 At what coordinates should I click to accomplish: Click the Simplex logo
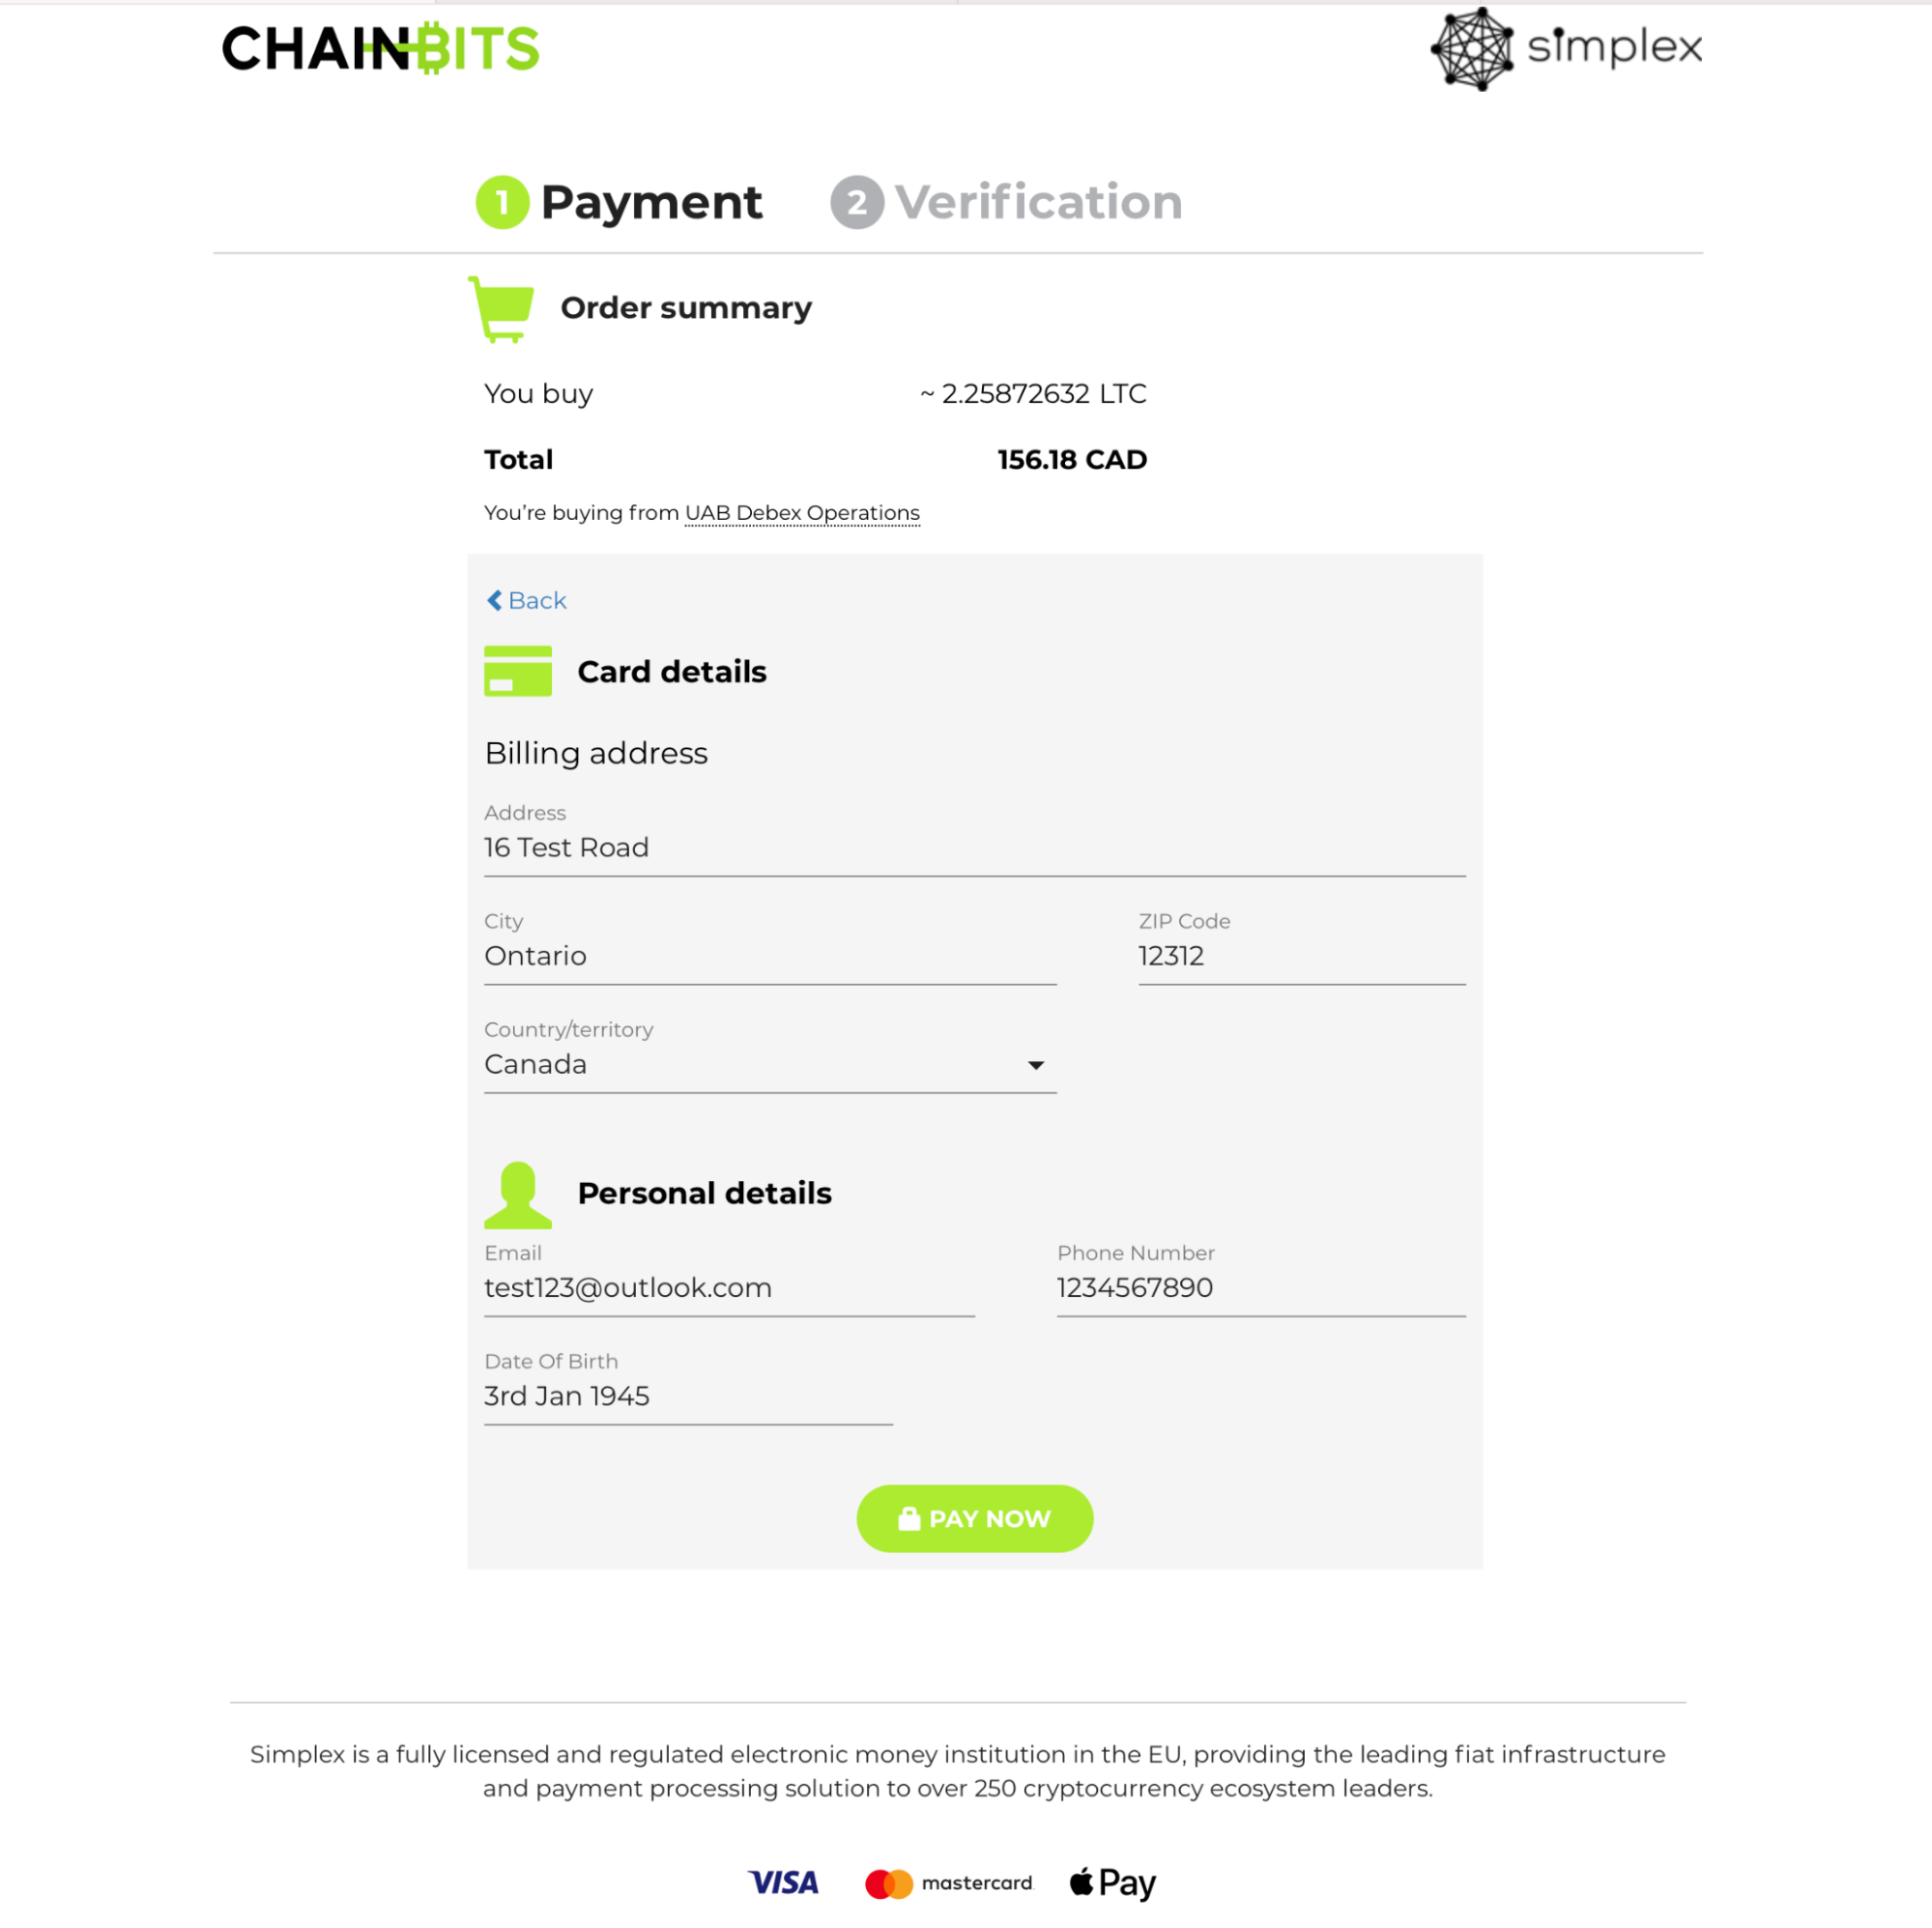tap(1566, 48)
